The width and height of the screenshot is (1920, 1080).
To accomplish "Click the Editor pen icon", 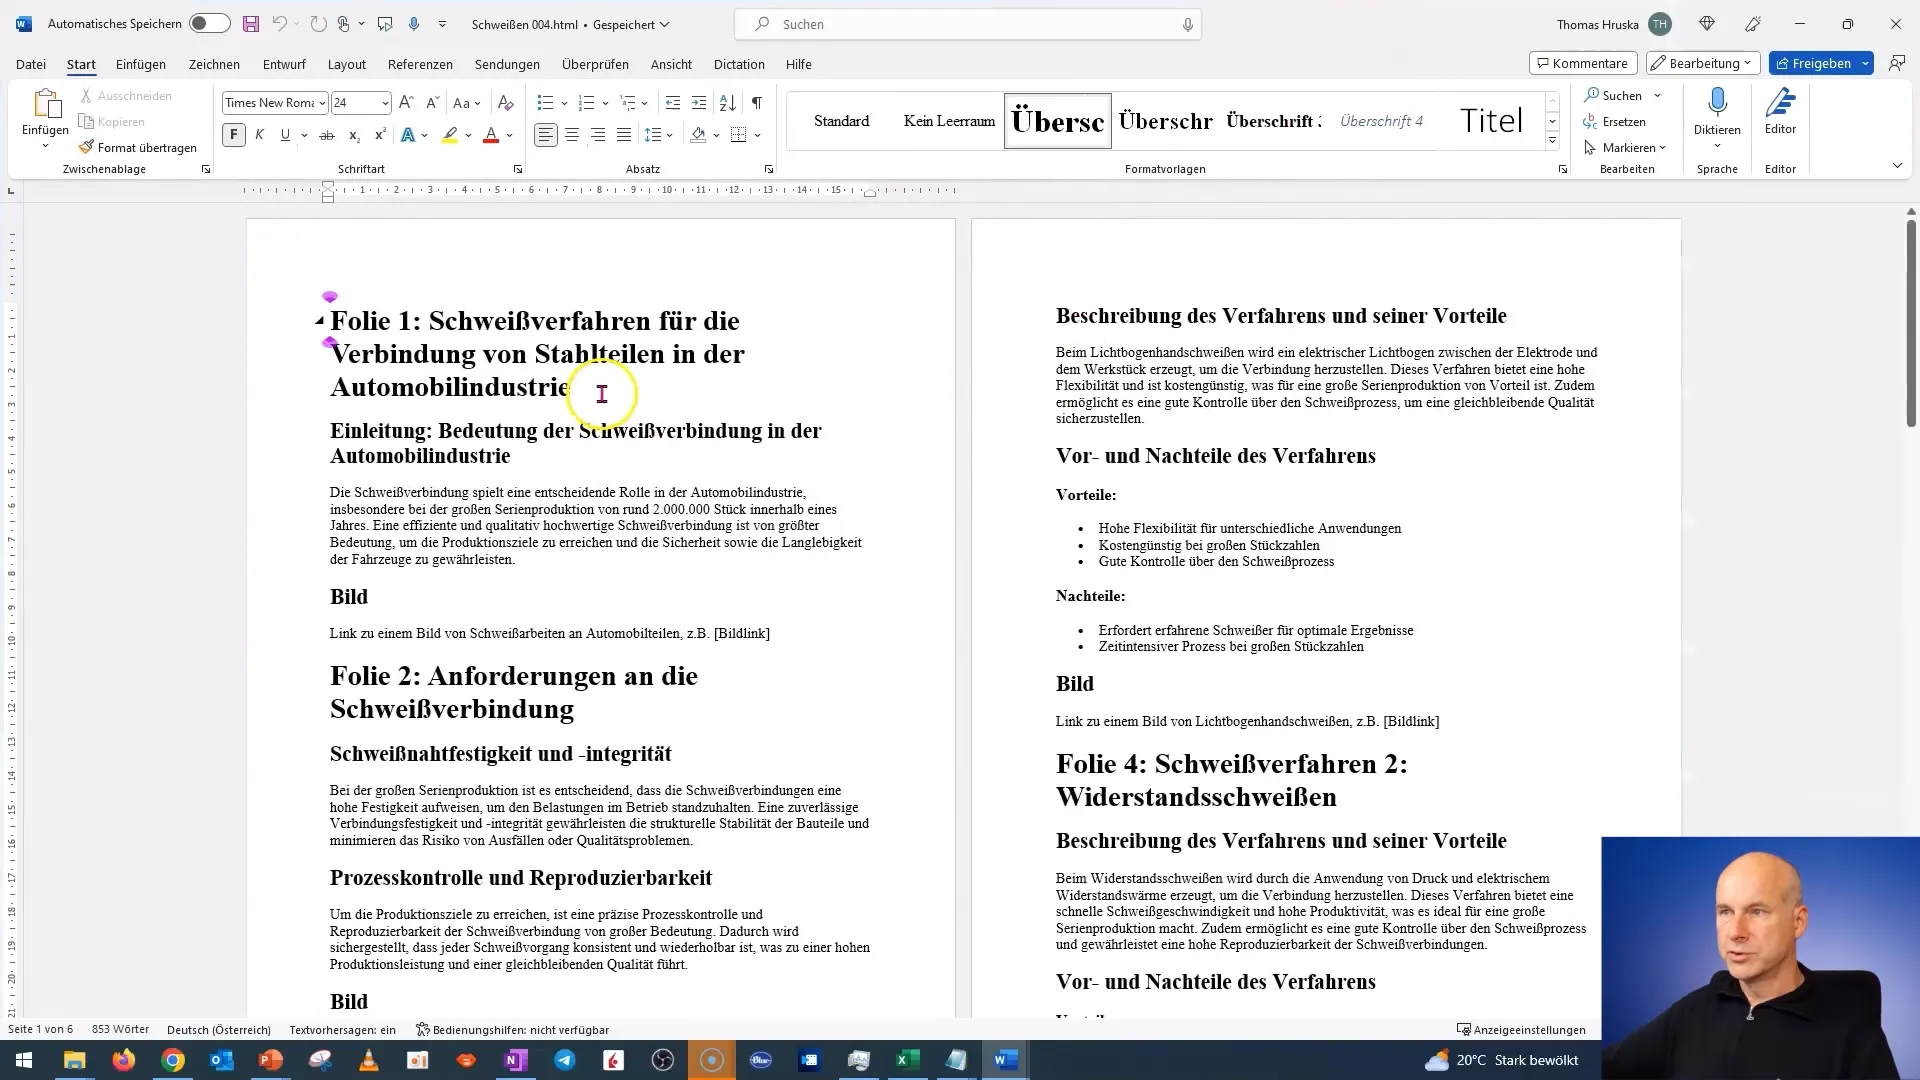I will 1780,102.
